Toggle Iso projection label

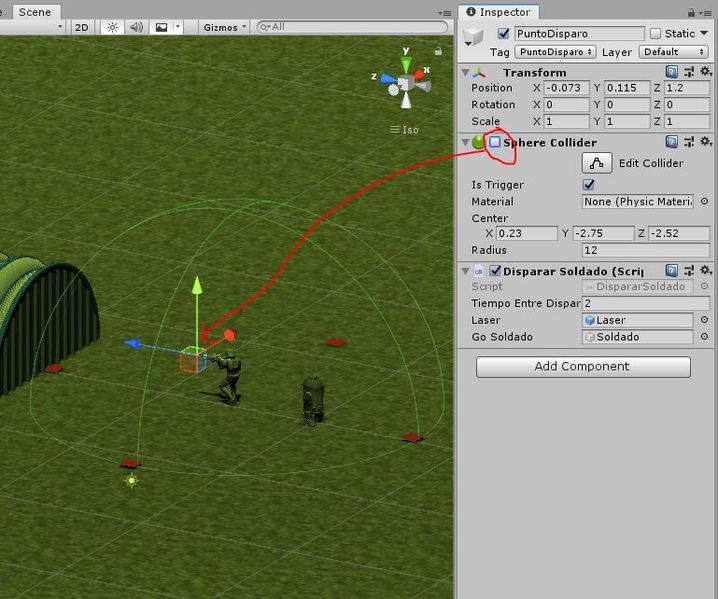(404, 130)
